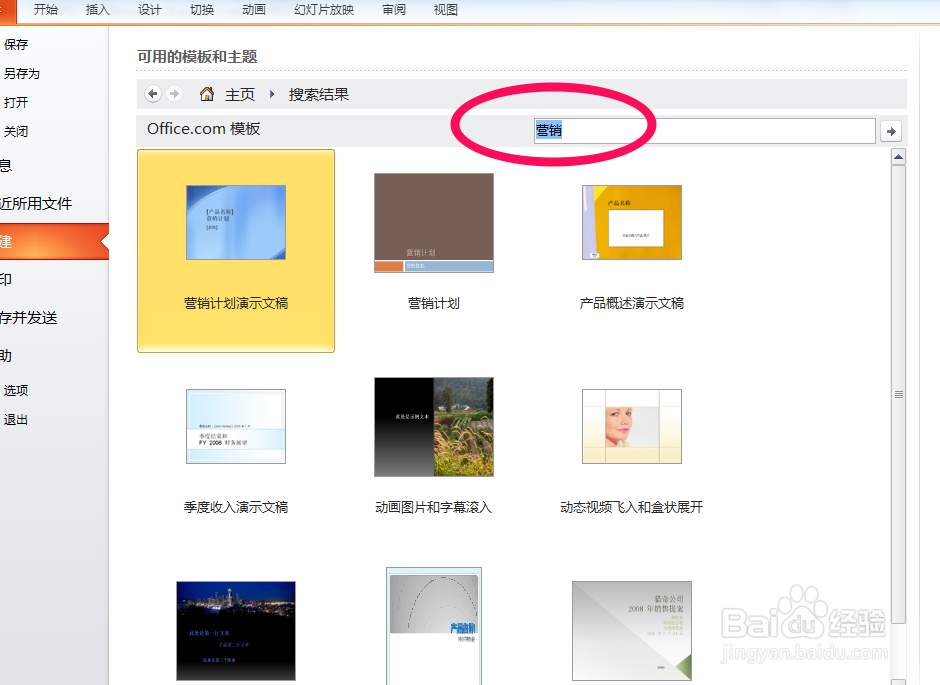
Task: Start the search with the arrow button
Action: tap(891, 131)
